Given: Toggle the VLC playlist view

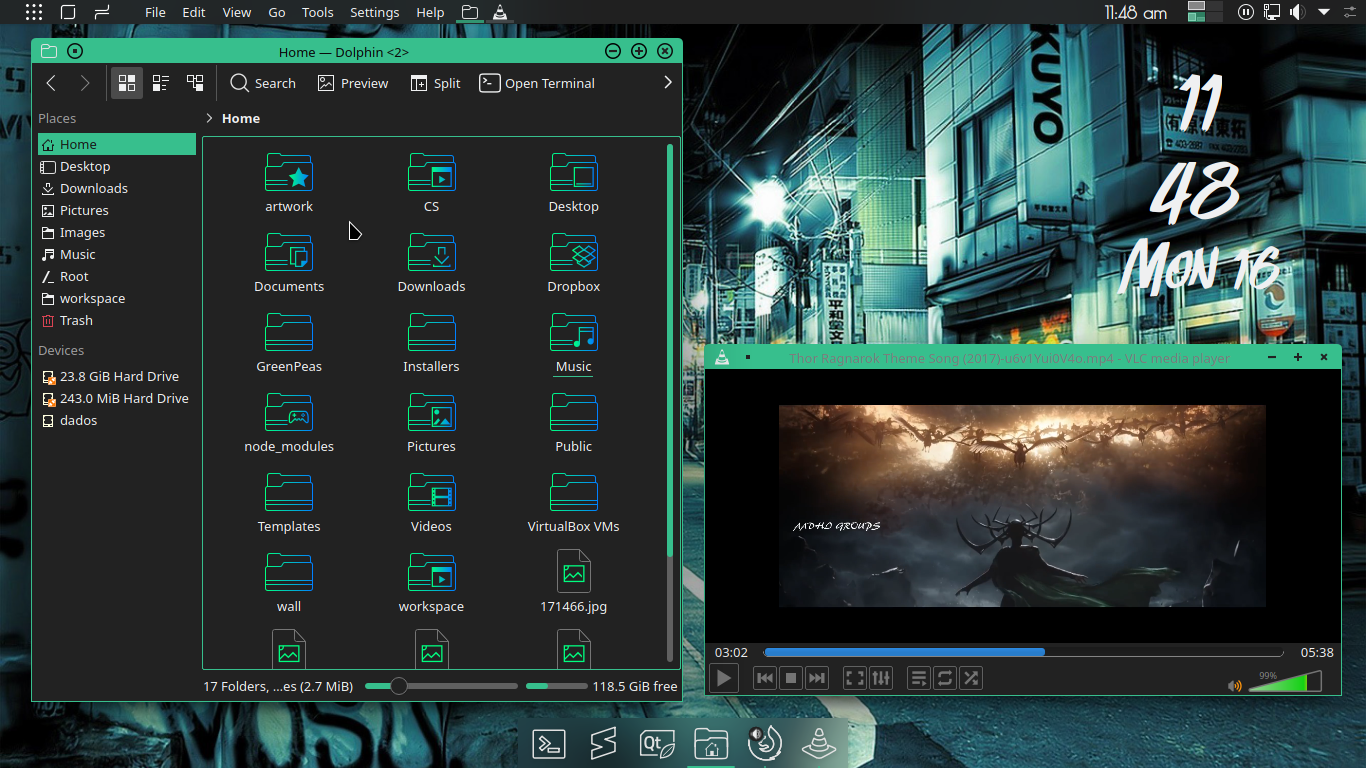Looking at the screenshot, I should click(919, 678).
